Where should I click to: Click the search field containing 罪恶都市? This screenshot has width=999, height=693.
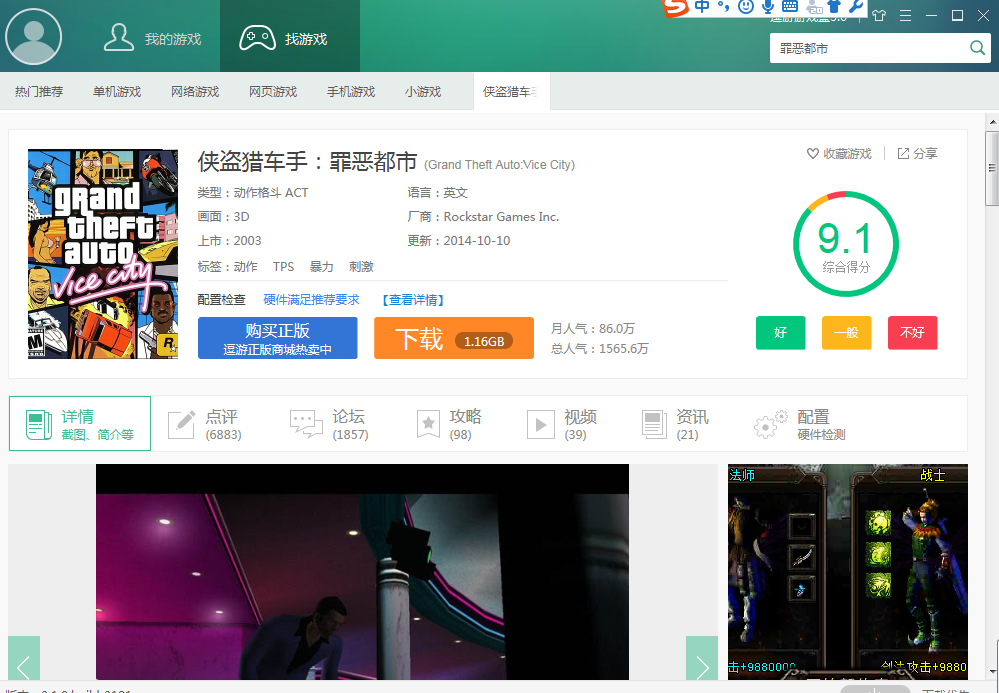(865, 48)
